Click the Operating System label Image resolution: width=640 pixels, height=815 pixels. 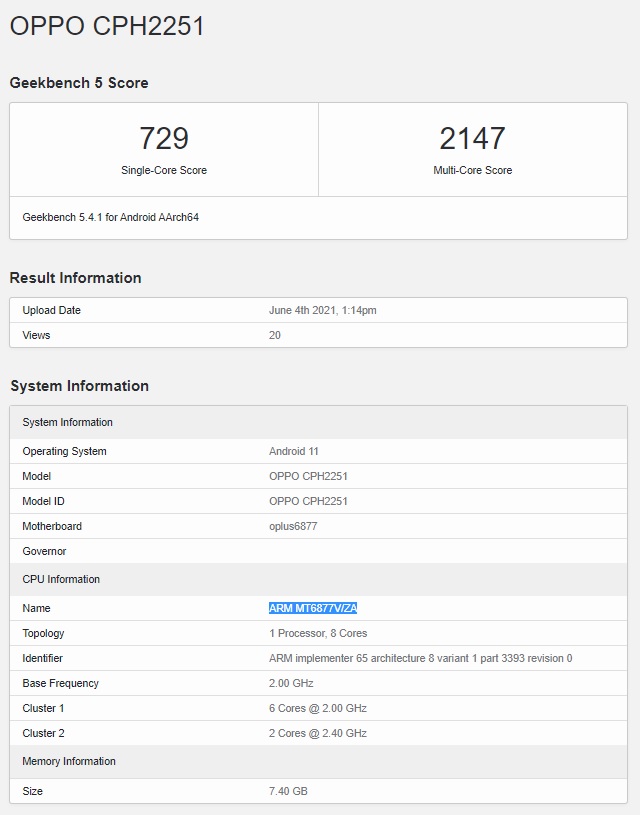coord(64,451)
